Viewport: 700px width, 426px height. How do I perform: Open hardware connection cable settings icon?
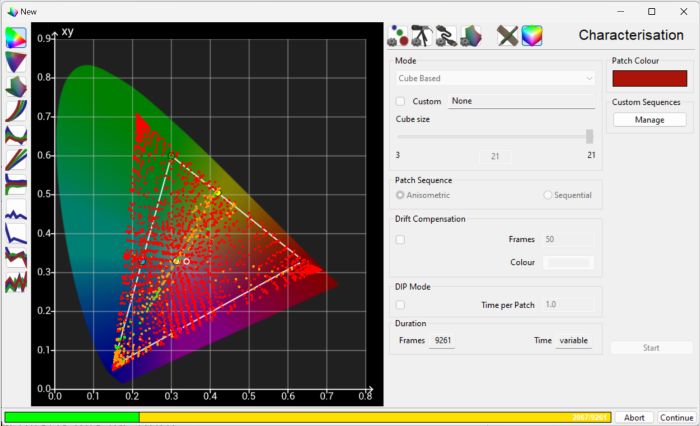tap(446, 36)
